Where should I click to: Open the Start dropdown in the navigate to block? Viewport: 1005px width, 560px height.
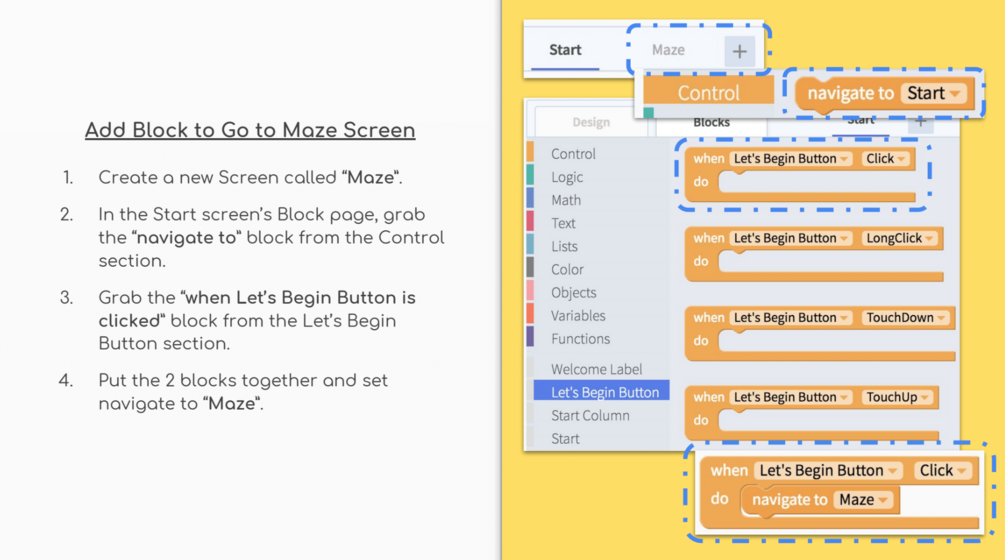(936, 94)
